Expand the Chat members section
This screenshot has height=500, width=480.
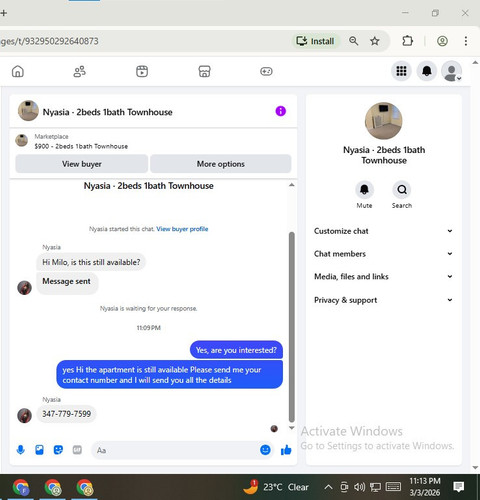click(383, 254)
